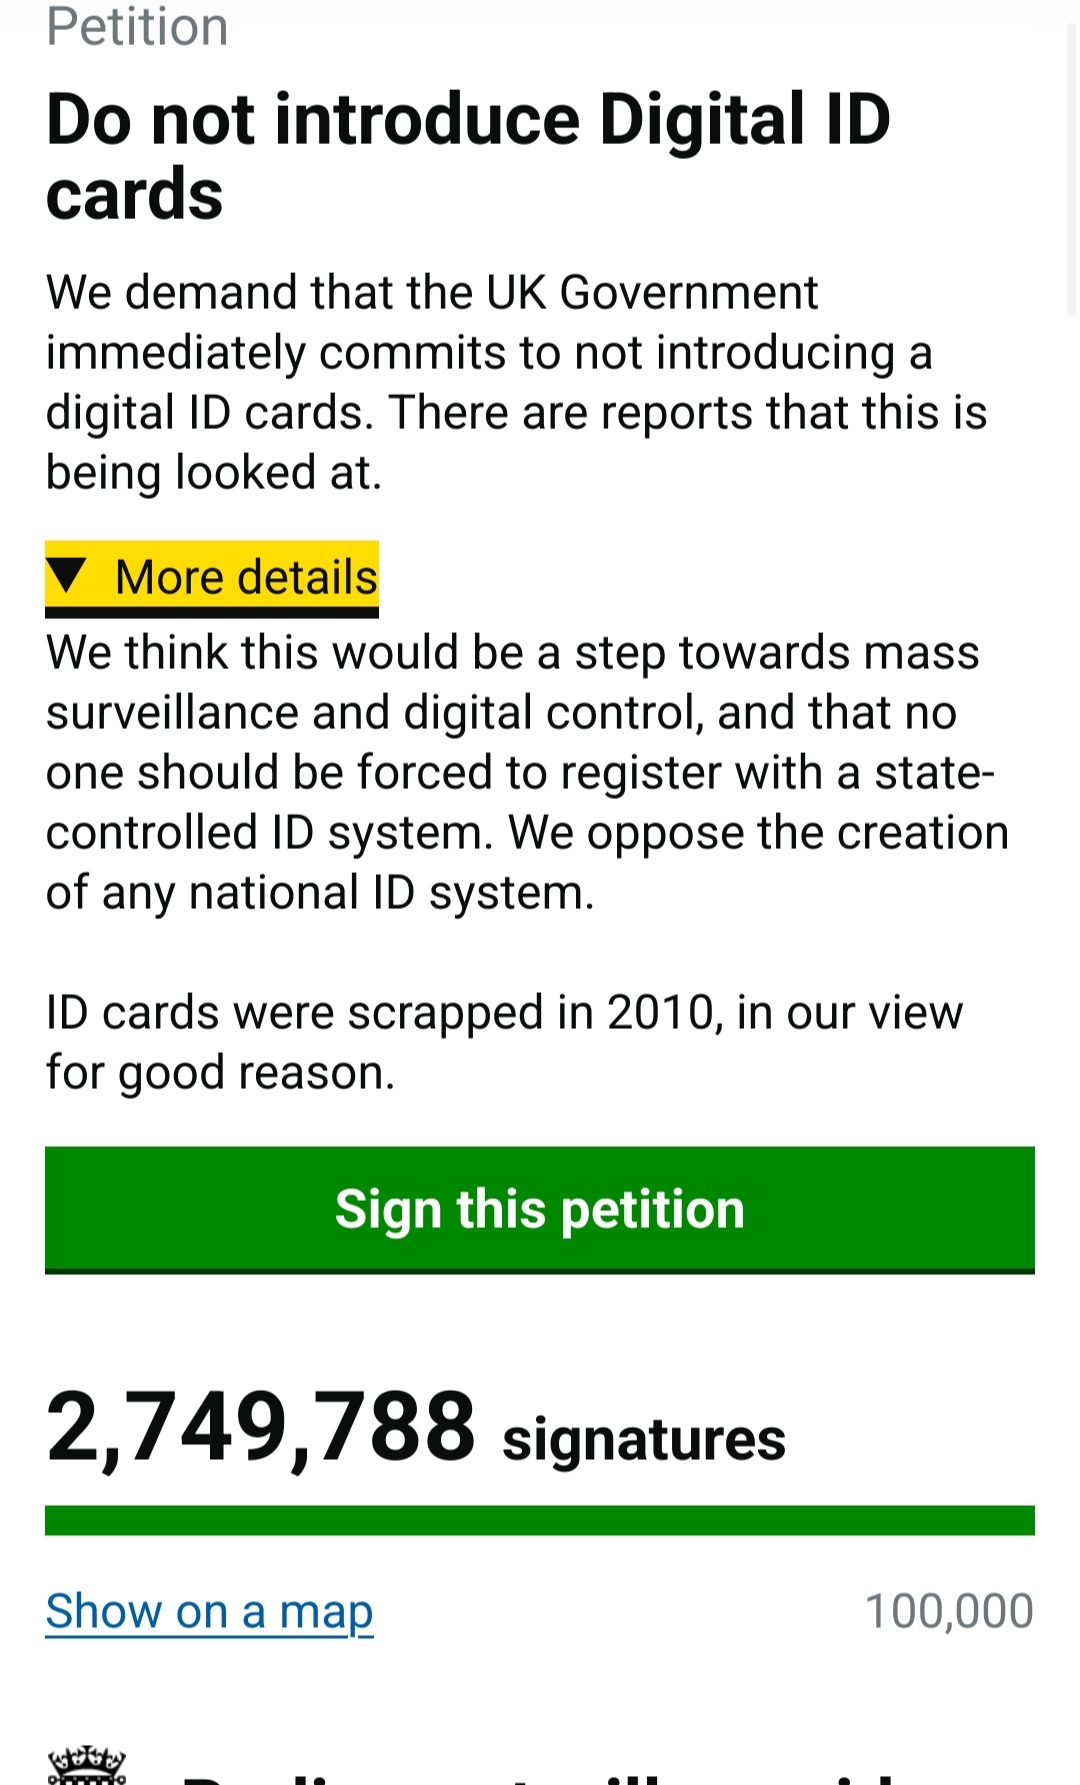Click the grey Petition label at the top
This screenshot has height=1785, width=1080.
click(x=137, y=27)
